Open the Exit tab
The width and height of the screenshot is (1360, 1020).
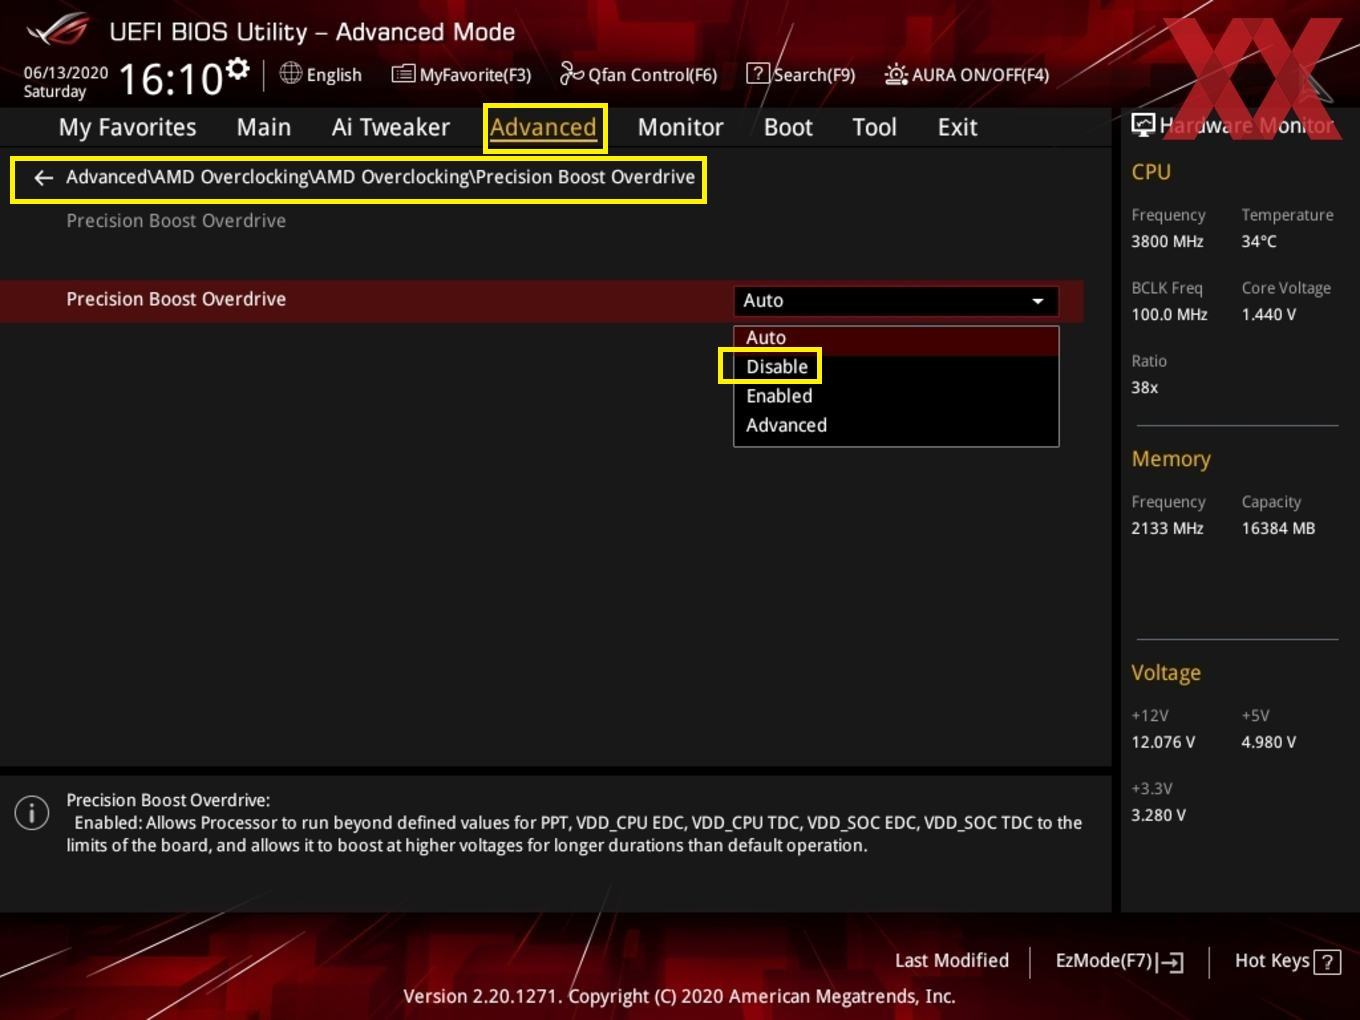957,128
